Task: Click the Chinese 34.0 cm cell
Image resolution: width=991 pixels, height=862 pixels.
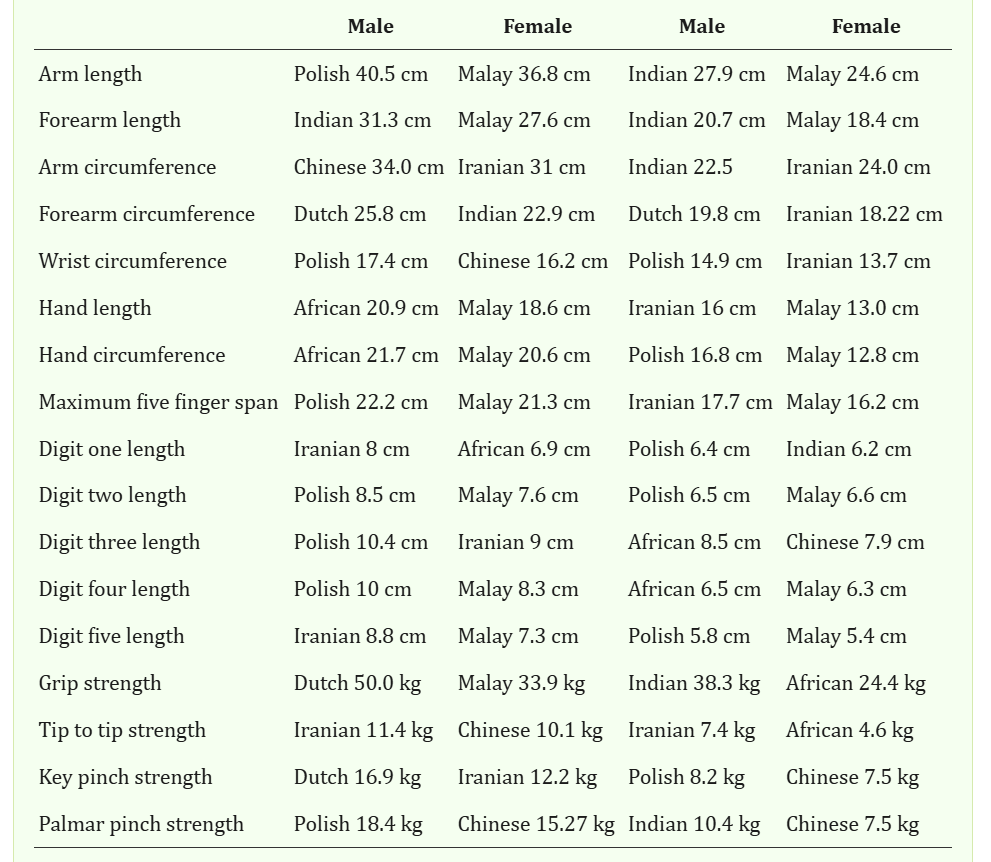Action: pyautogui.click(x=368, y=167)
